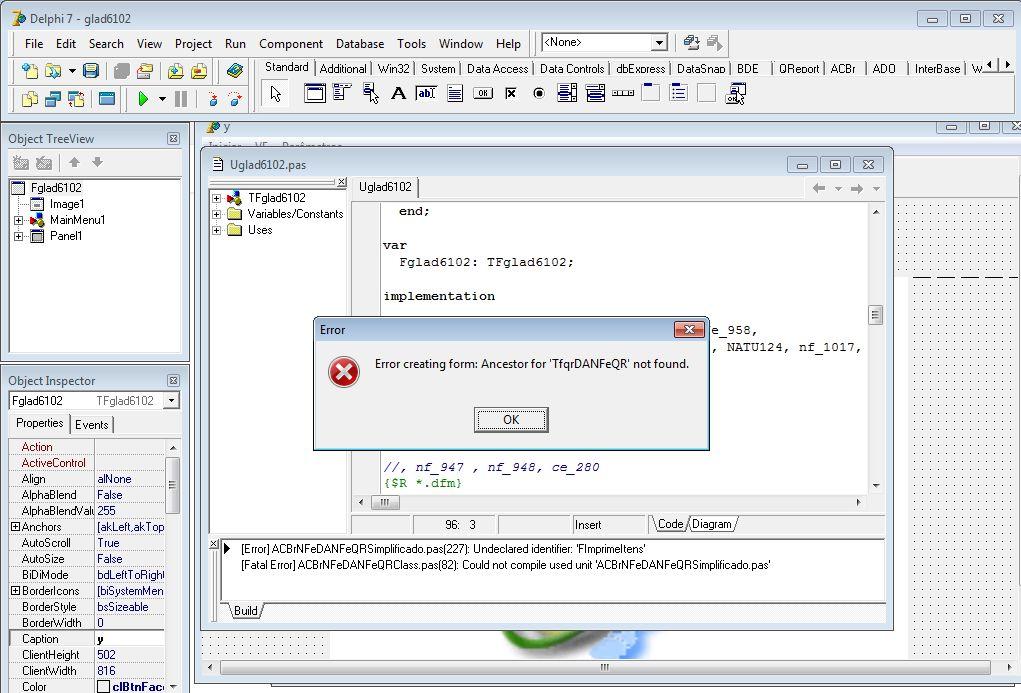Move item up in Object TreeView toolbar

click(x=74, y=162)
